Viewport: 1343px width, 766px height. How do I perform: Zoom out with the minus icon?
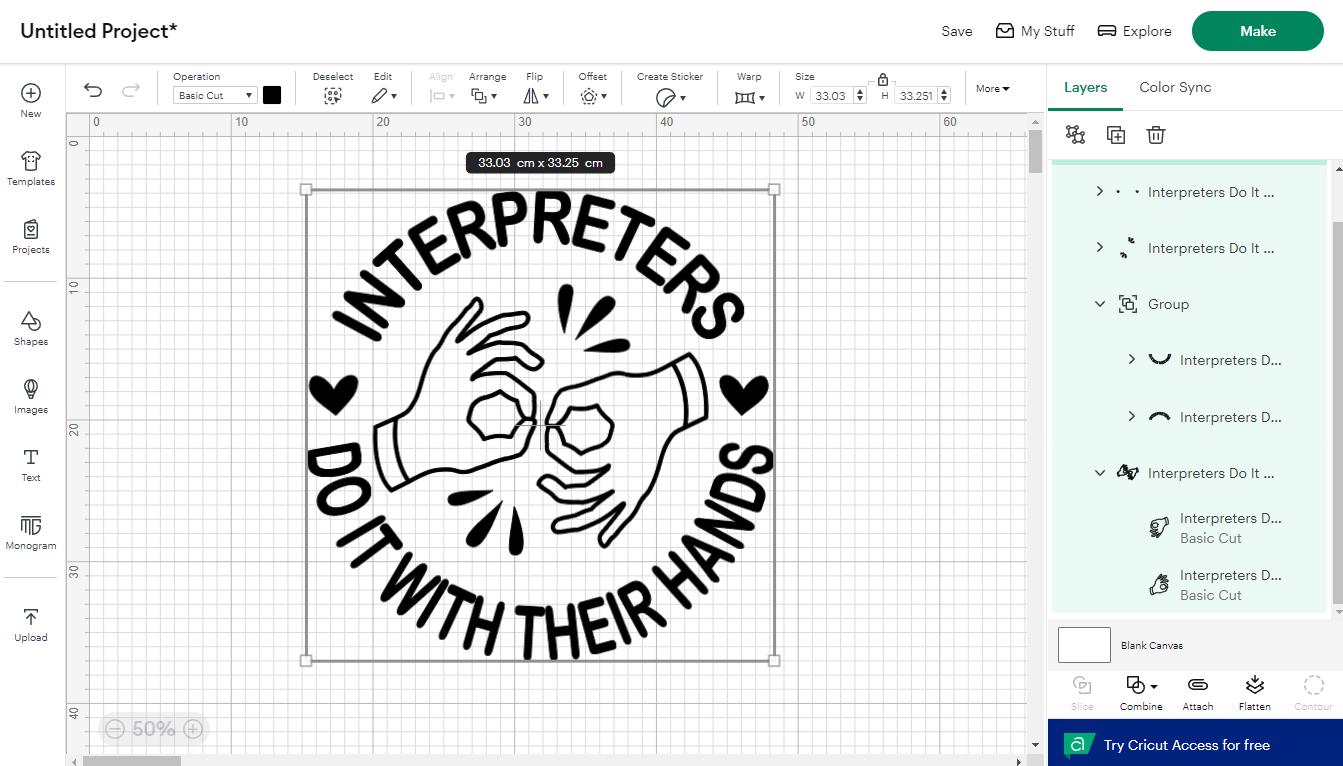[114, 729]
